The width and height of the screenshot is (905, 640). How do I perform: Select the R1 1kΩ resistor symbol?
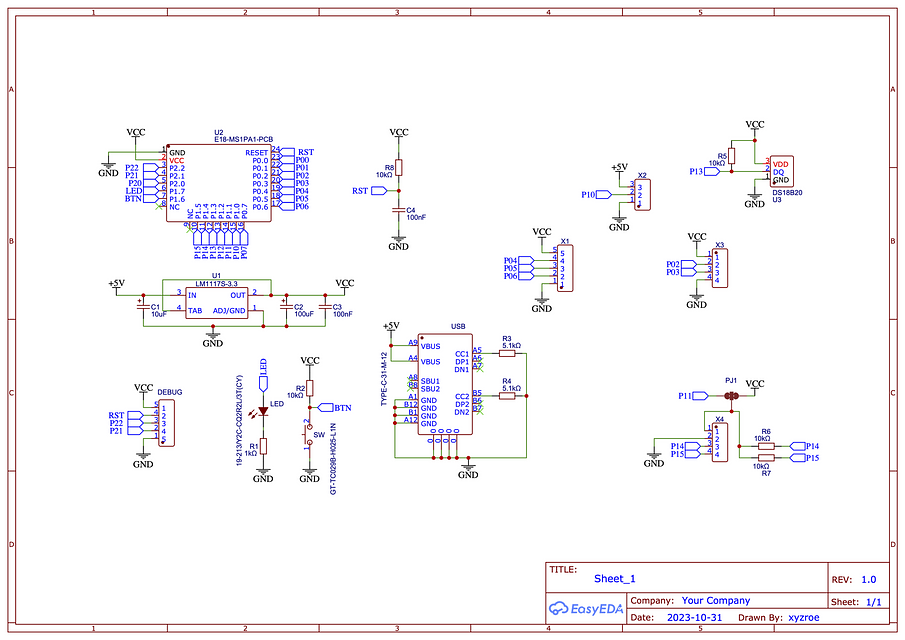(x=263, y=446)
